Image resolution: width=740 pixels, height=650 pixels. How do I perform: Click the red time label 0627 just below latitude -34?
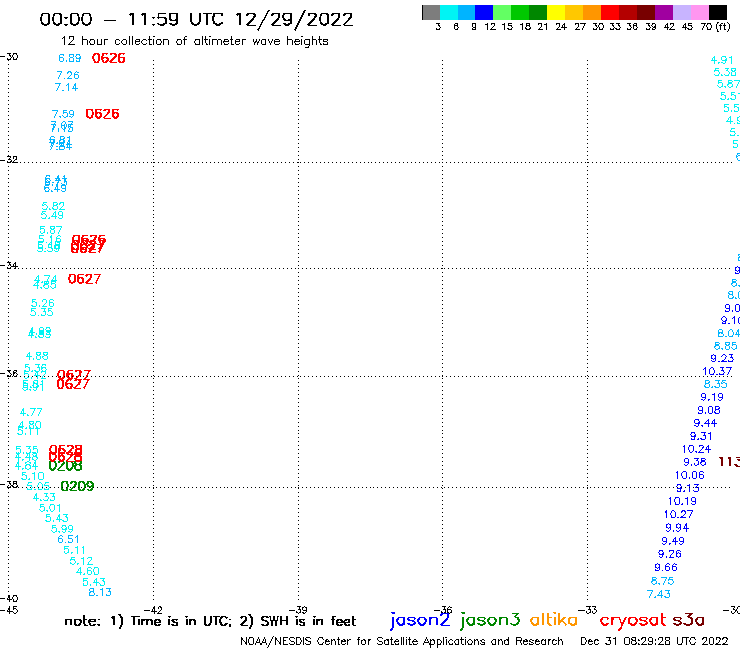84,279
